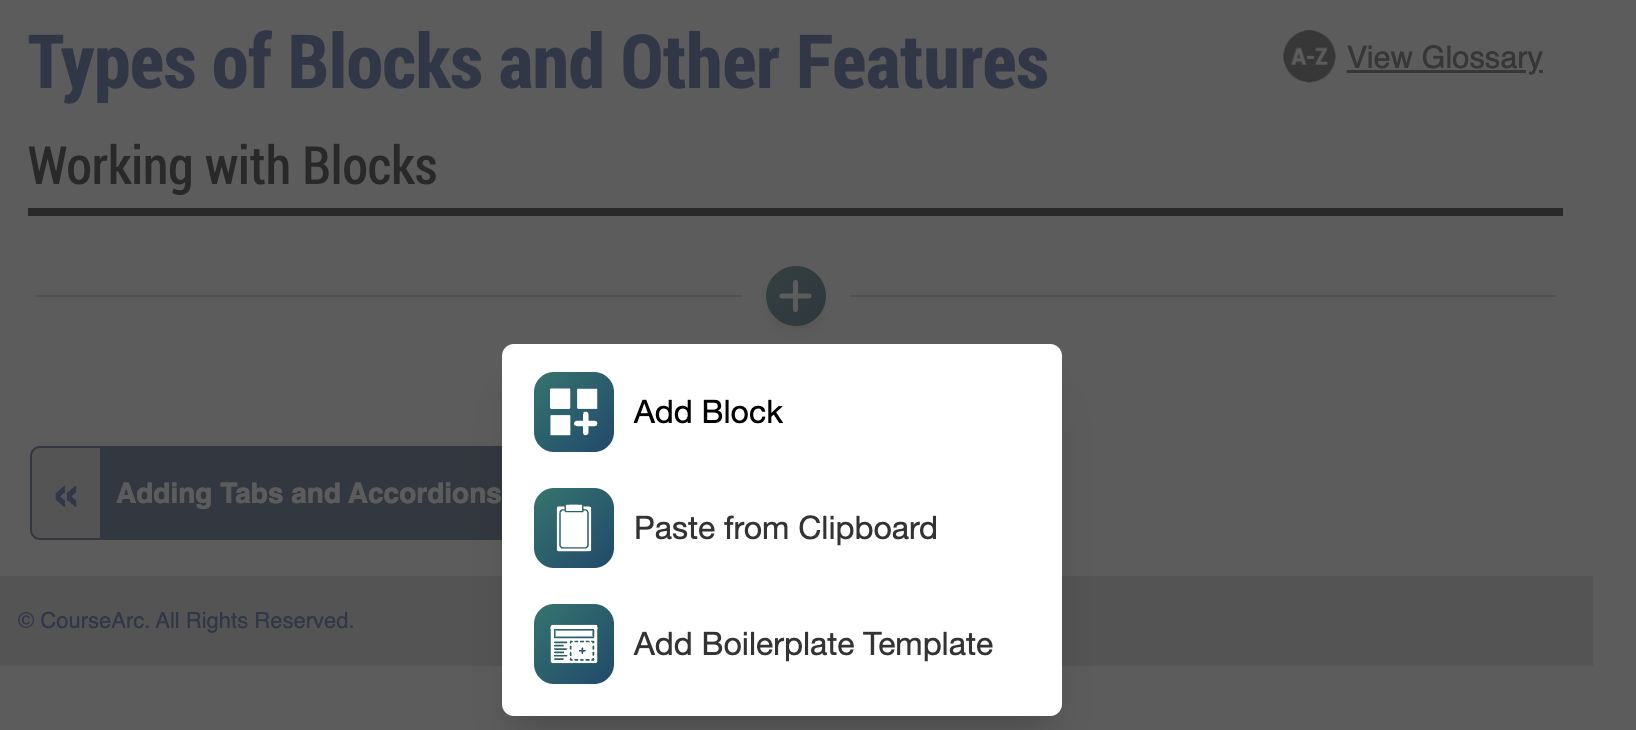Click the Adding Tabs and Accordions navigation button

tap(308, 493)
